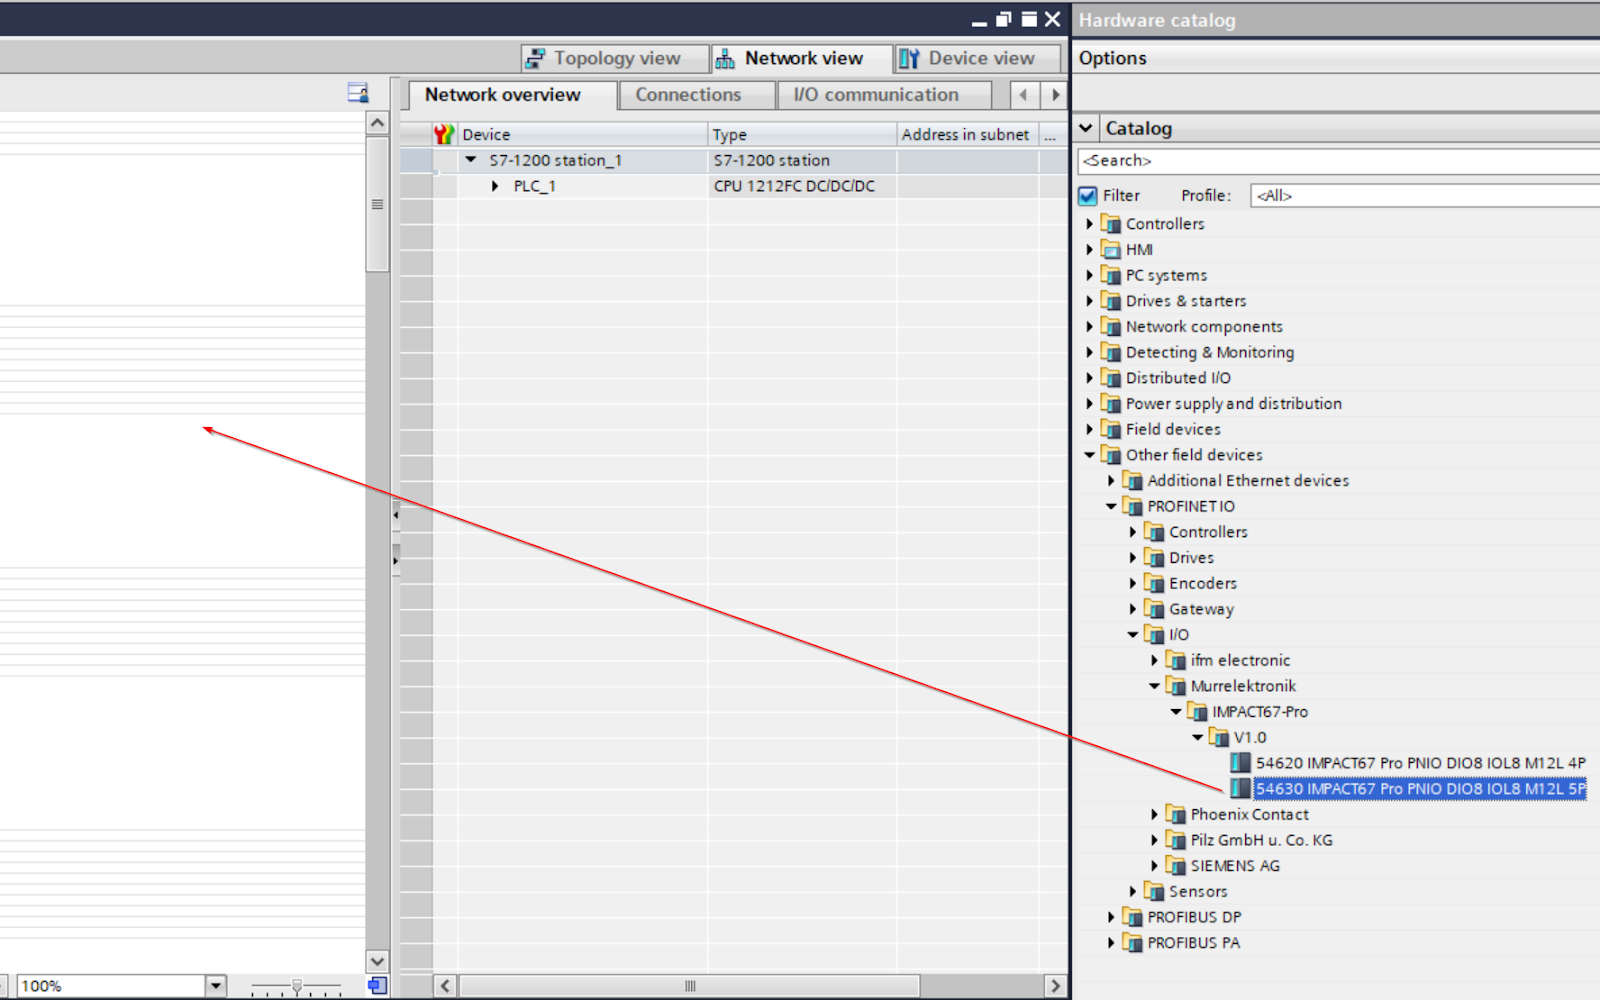Open the zoom level 100% dropdown
The height and width of the screenshot is (1000, 1600).
click(216, 986)
